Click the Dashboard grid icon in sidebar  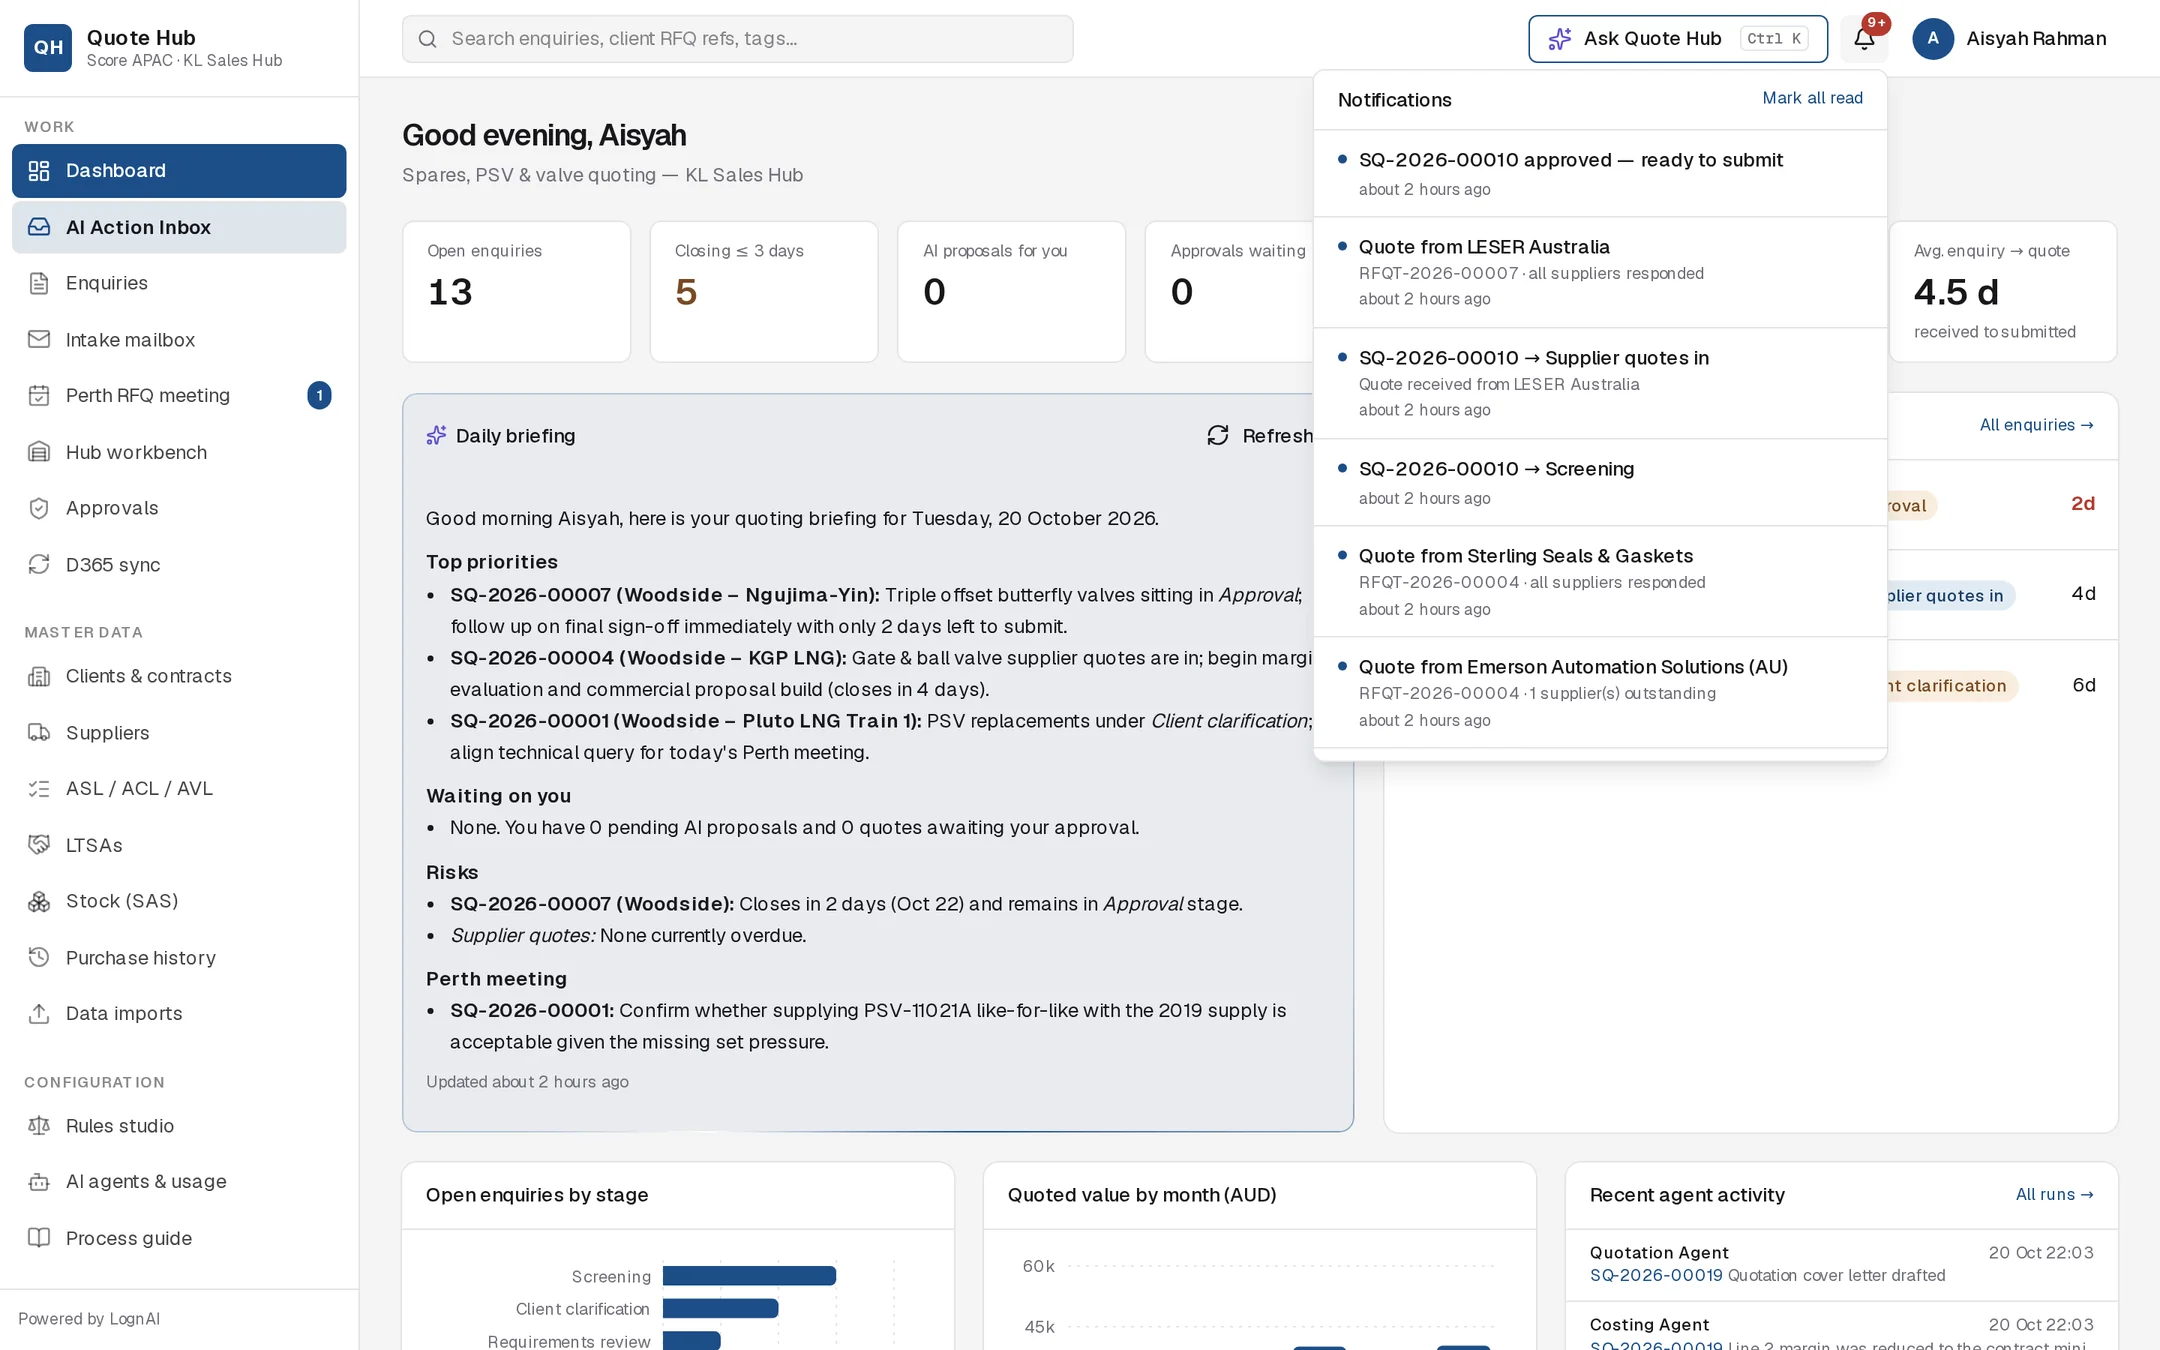pyautogui.click(x=39, y=171)
